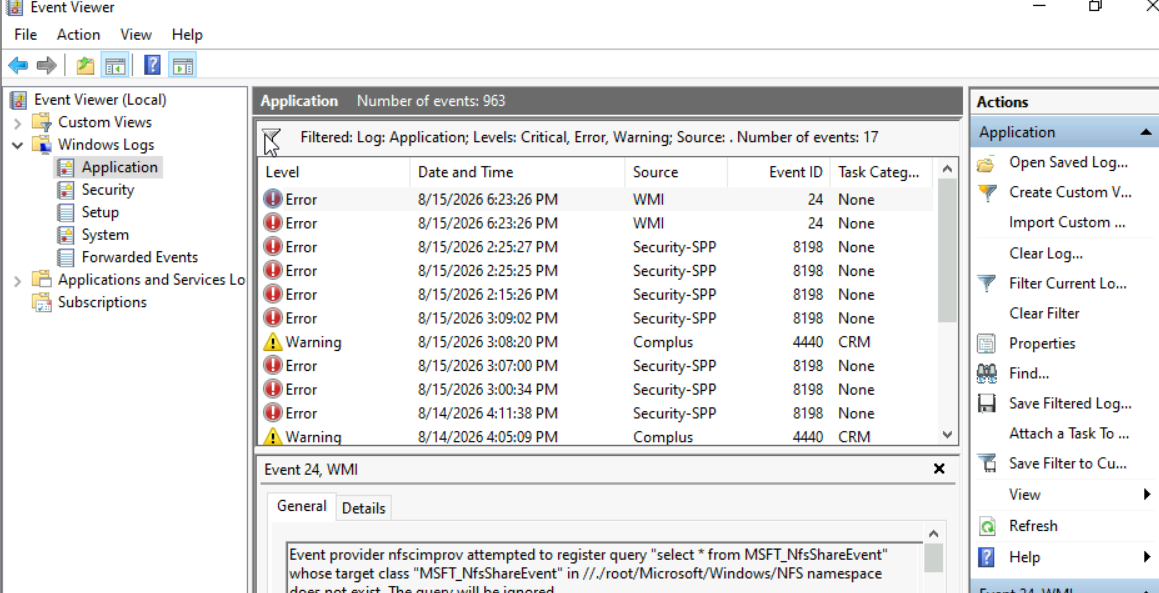Click the Forward arrow toolbar icon
1159x593 pixels.
(47, 66)
